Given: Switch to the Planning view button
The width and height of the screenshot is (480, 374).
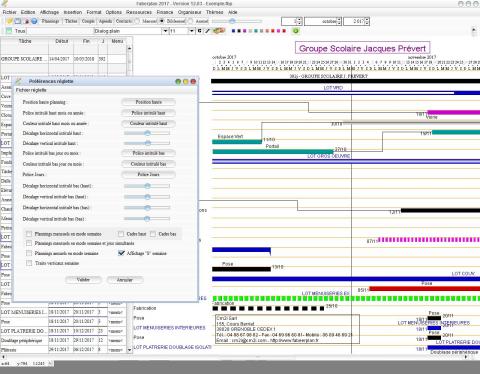Looking at the screenshot, I should (x=50, y=21).
